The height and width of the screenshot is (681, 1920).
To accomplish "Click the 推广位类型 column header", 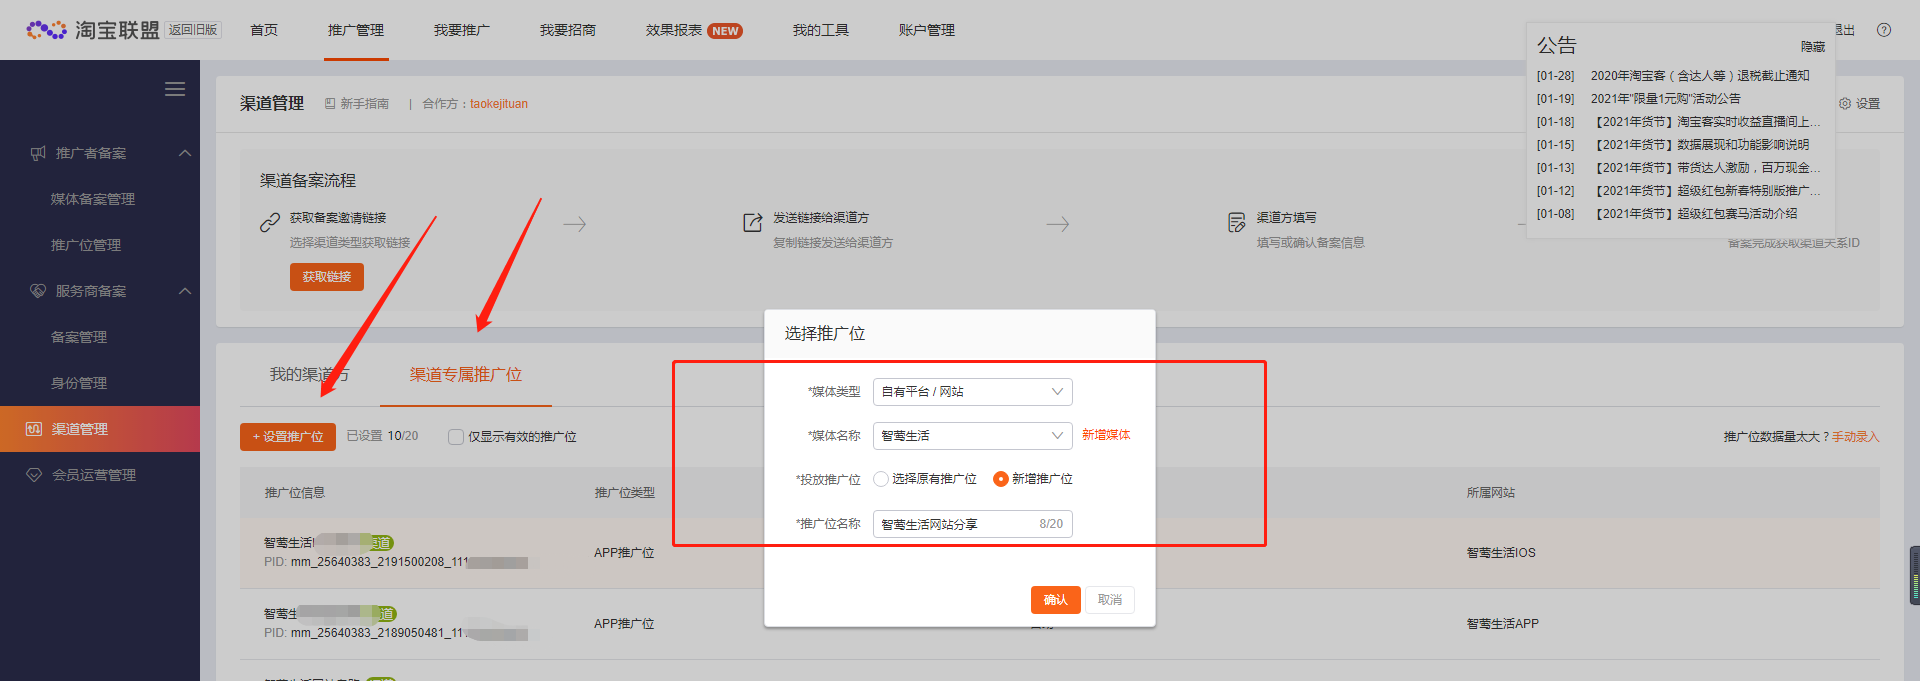I will click(x=625, y=493).
